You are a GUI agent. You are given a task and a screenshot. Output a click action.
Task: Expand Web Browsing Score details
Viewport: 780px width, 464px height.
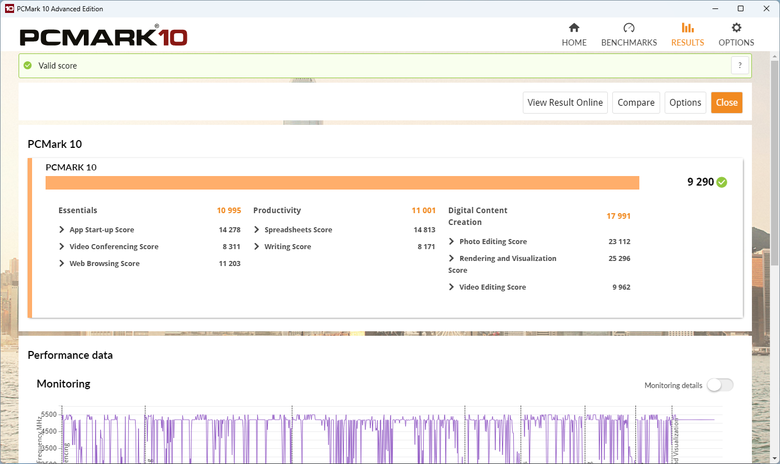pyautogui.click(x=62, y=263)
